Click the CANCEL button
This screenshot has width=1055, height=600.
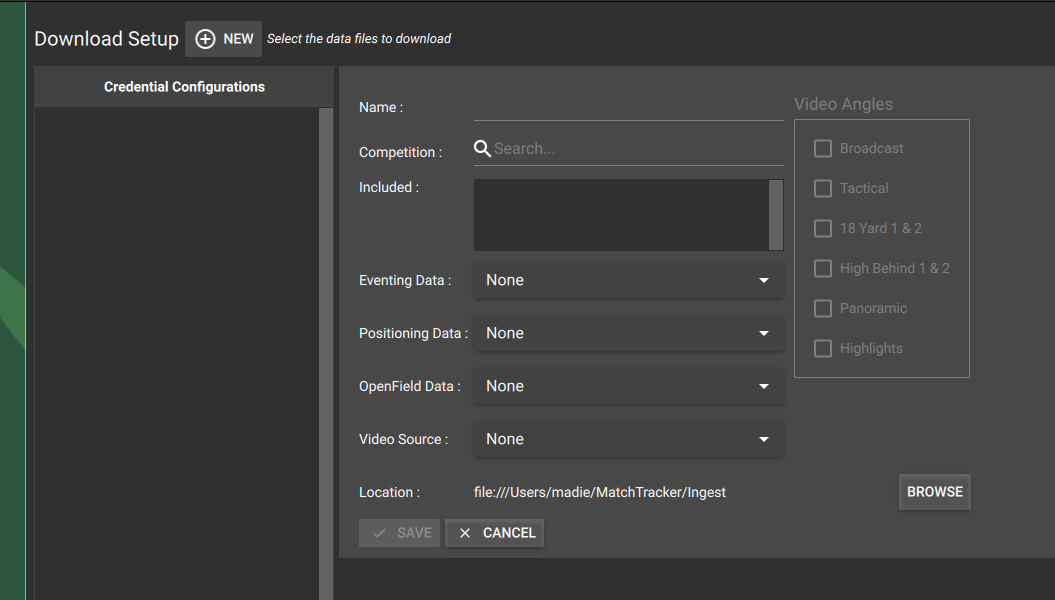(x=495, y=533)
